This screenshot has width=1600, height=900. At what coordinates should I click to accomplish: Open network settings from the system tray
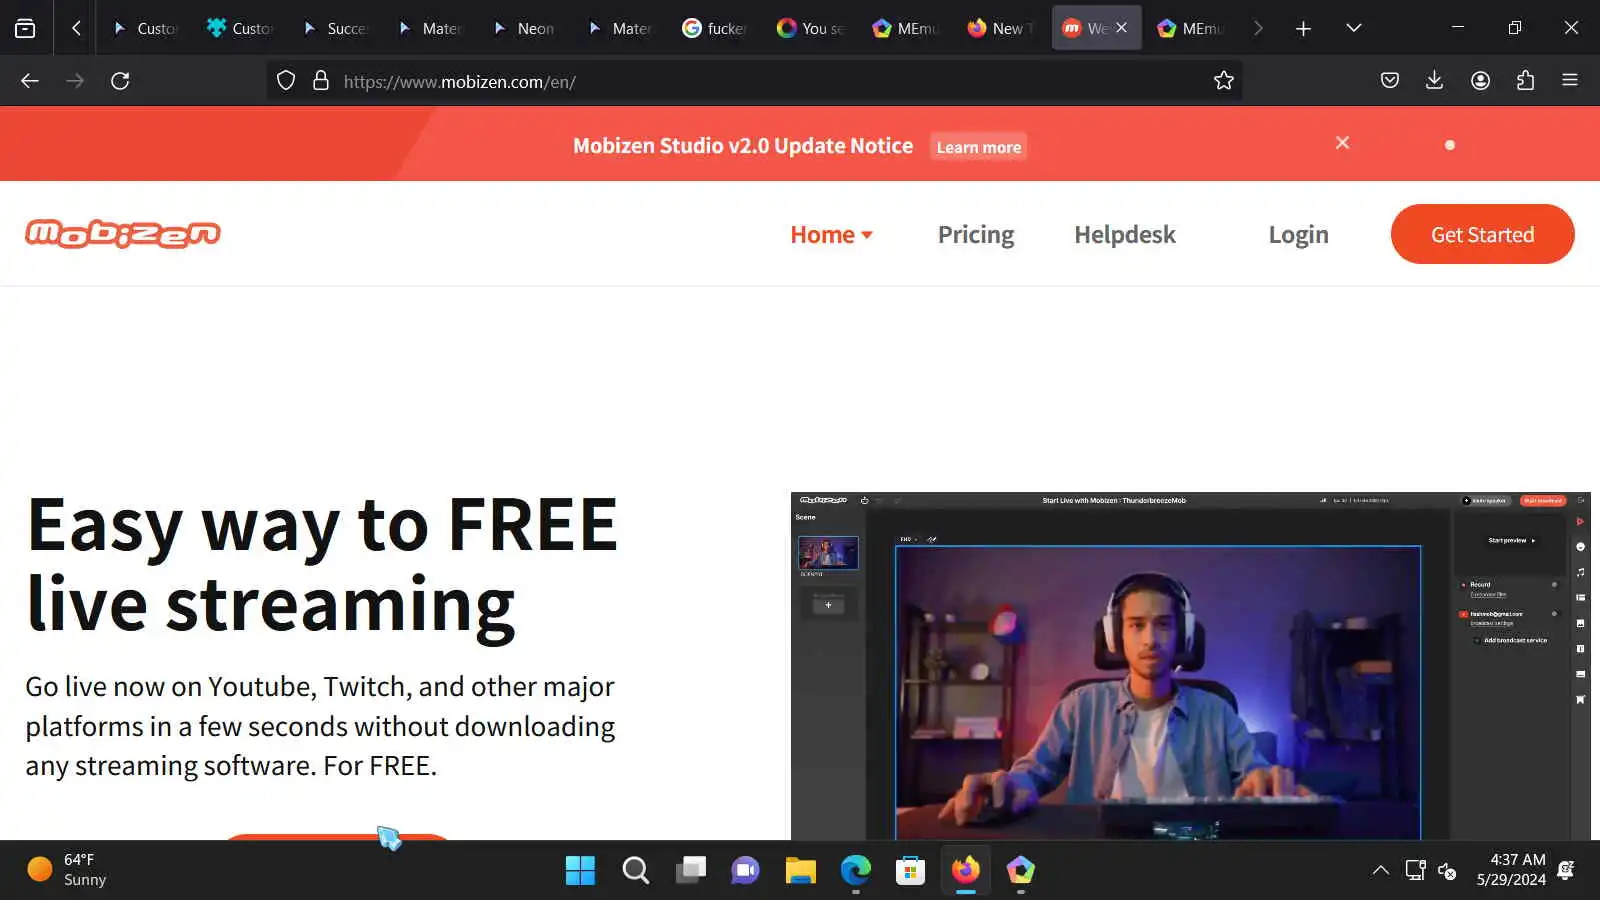1415,870
